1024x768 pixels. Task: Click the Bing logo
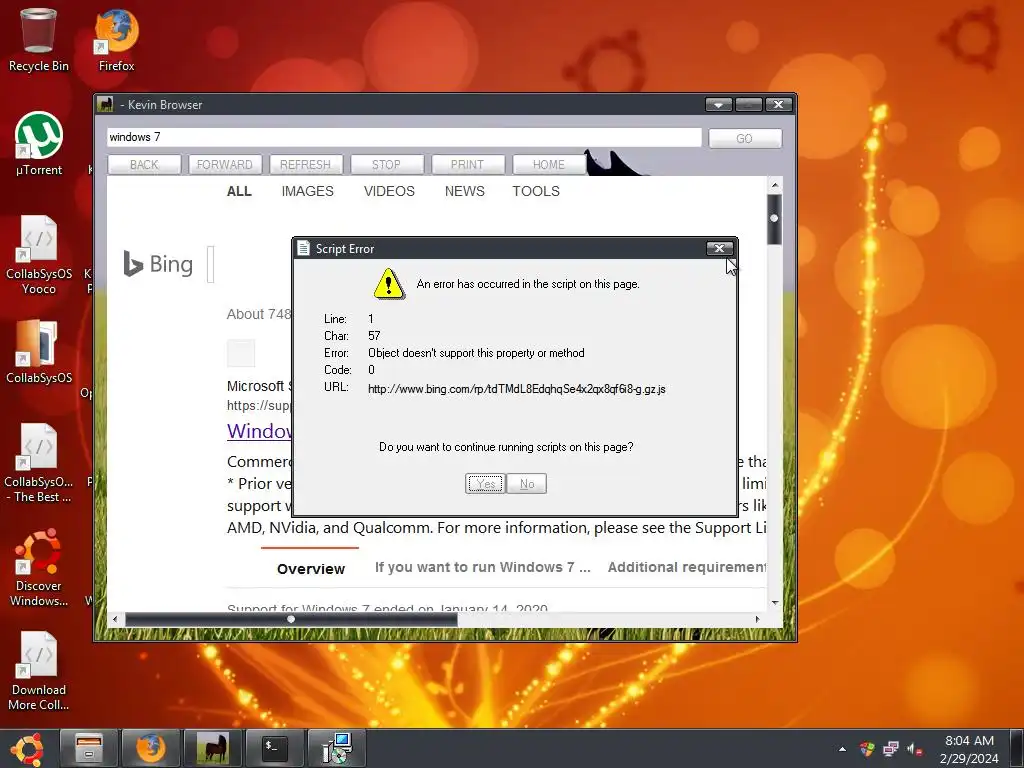pos(158,264)
